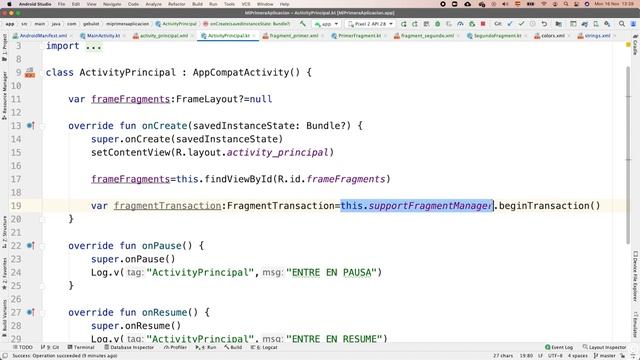This screenshot has height=360, width=640.
Task: Click the Debug app bug icon
Action: click(x=438, y=24)
